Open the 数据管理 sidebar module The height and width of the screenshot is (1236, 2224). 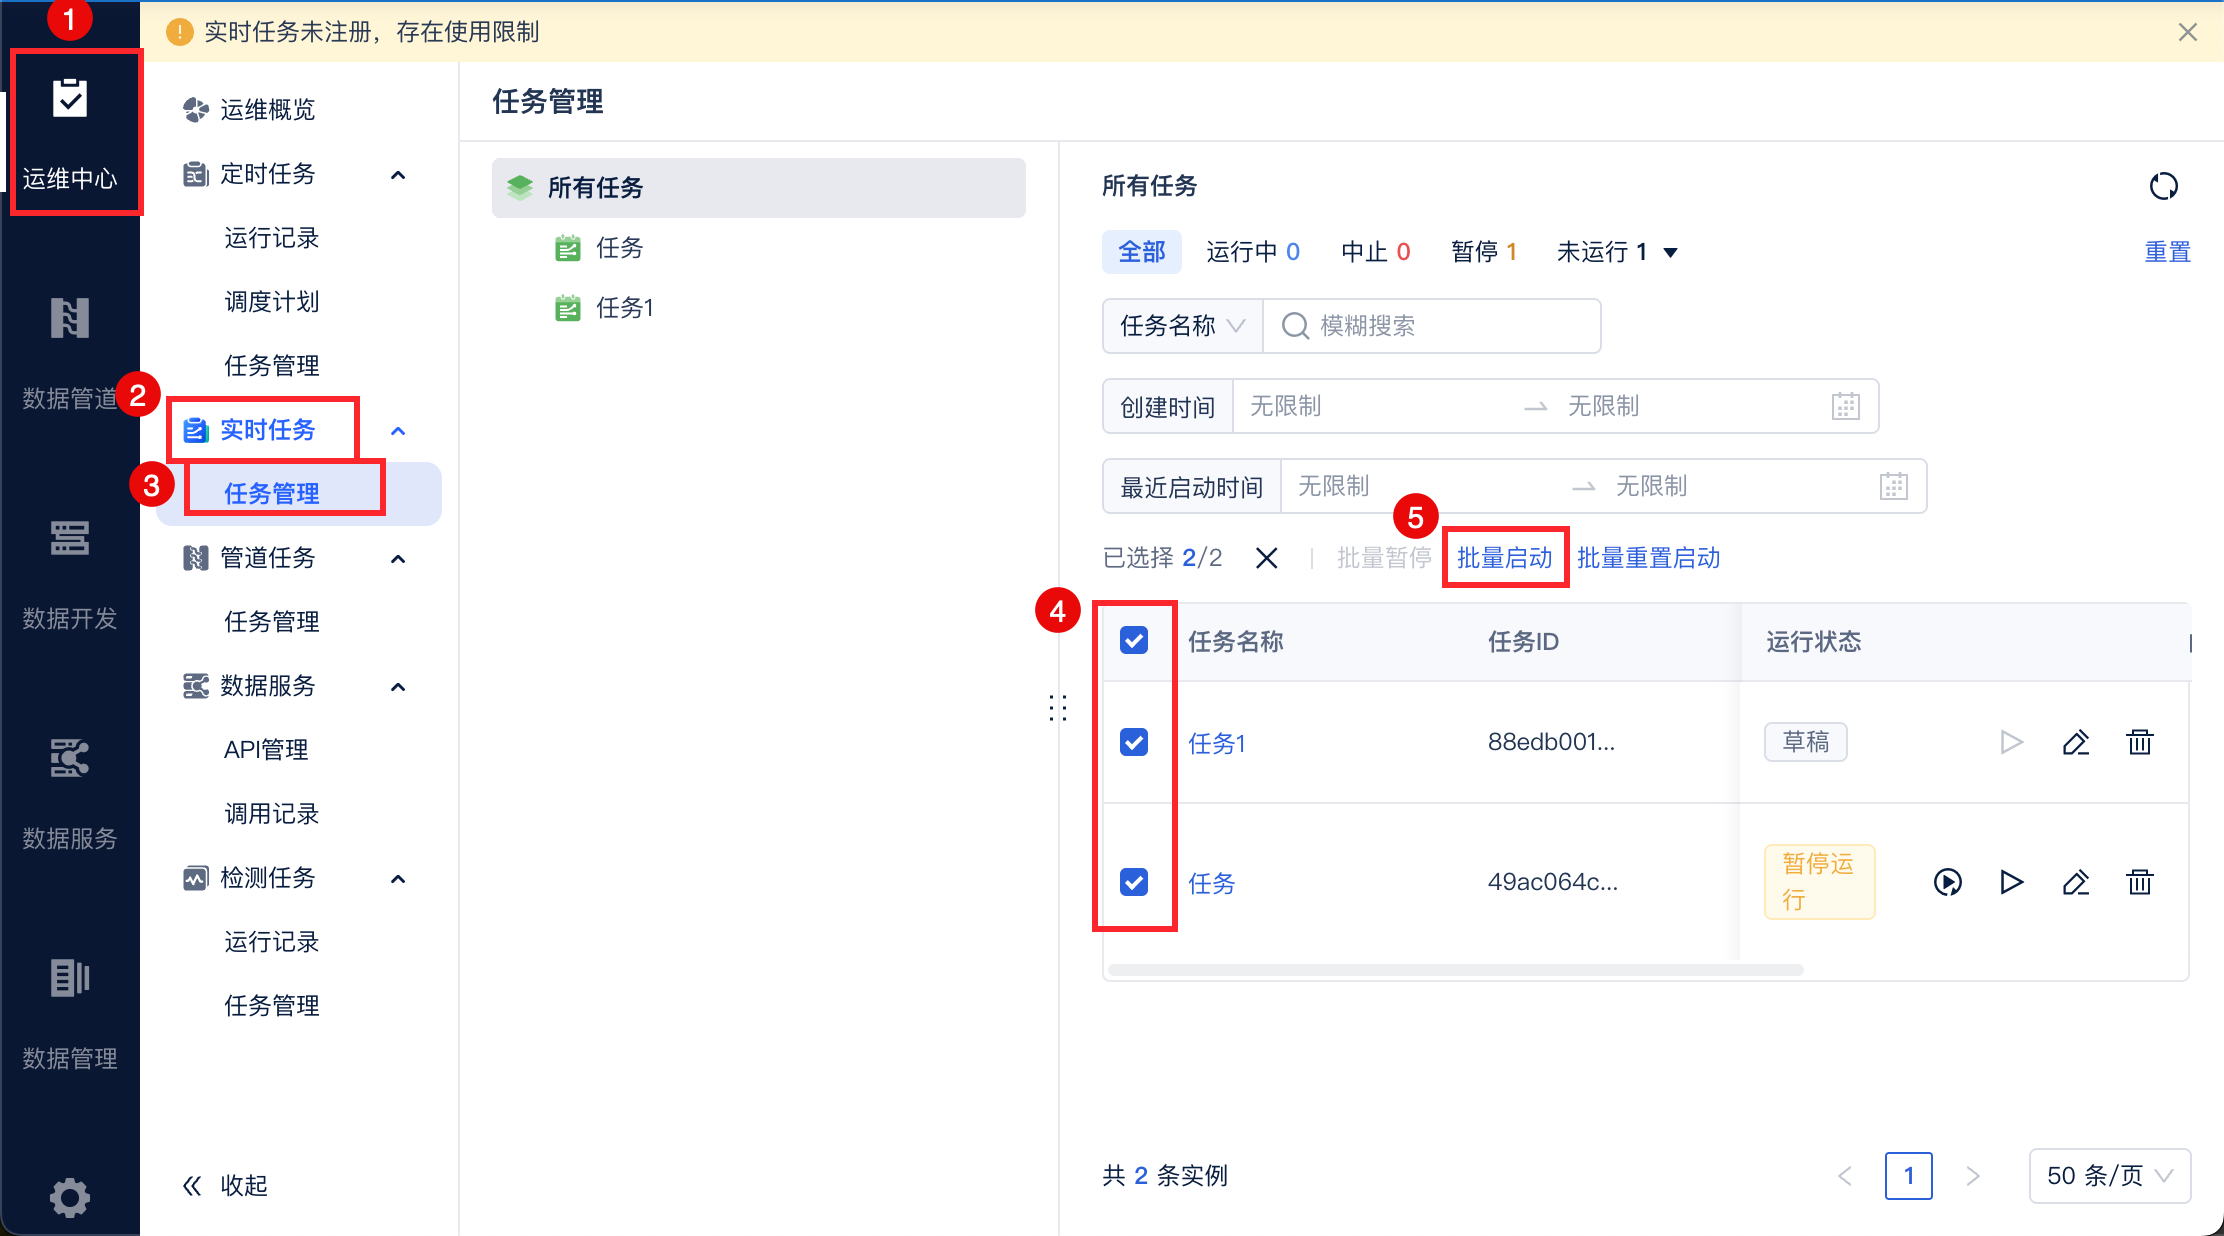click(70, 1013)
